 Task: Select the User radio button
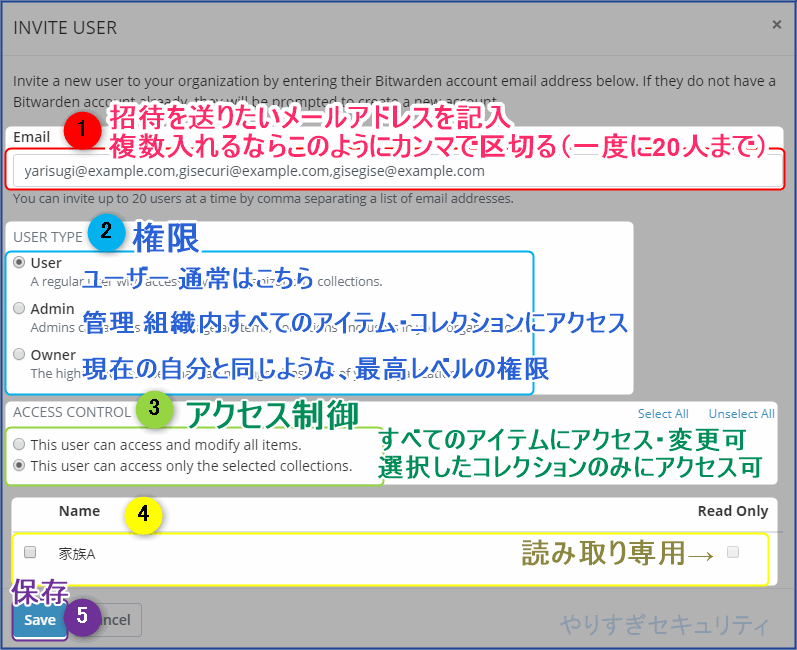click(19, 262)
